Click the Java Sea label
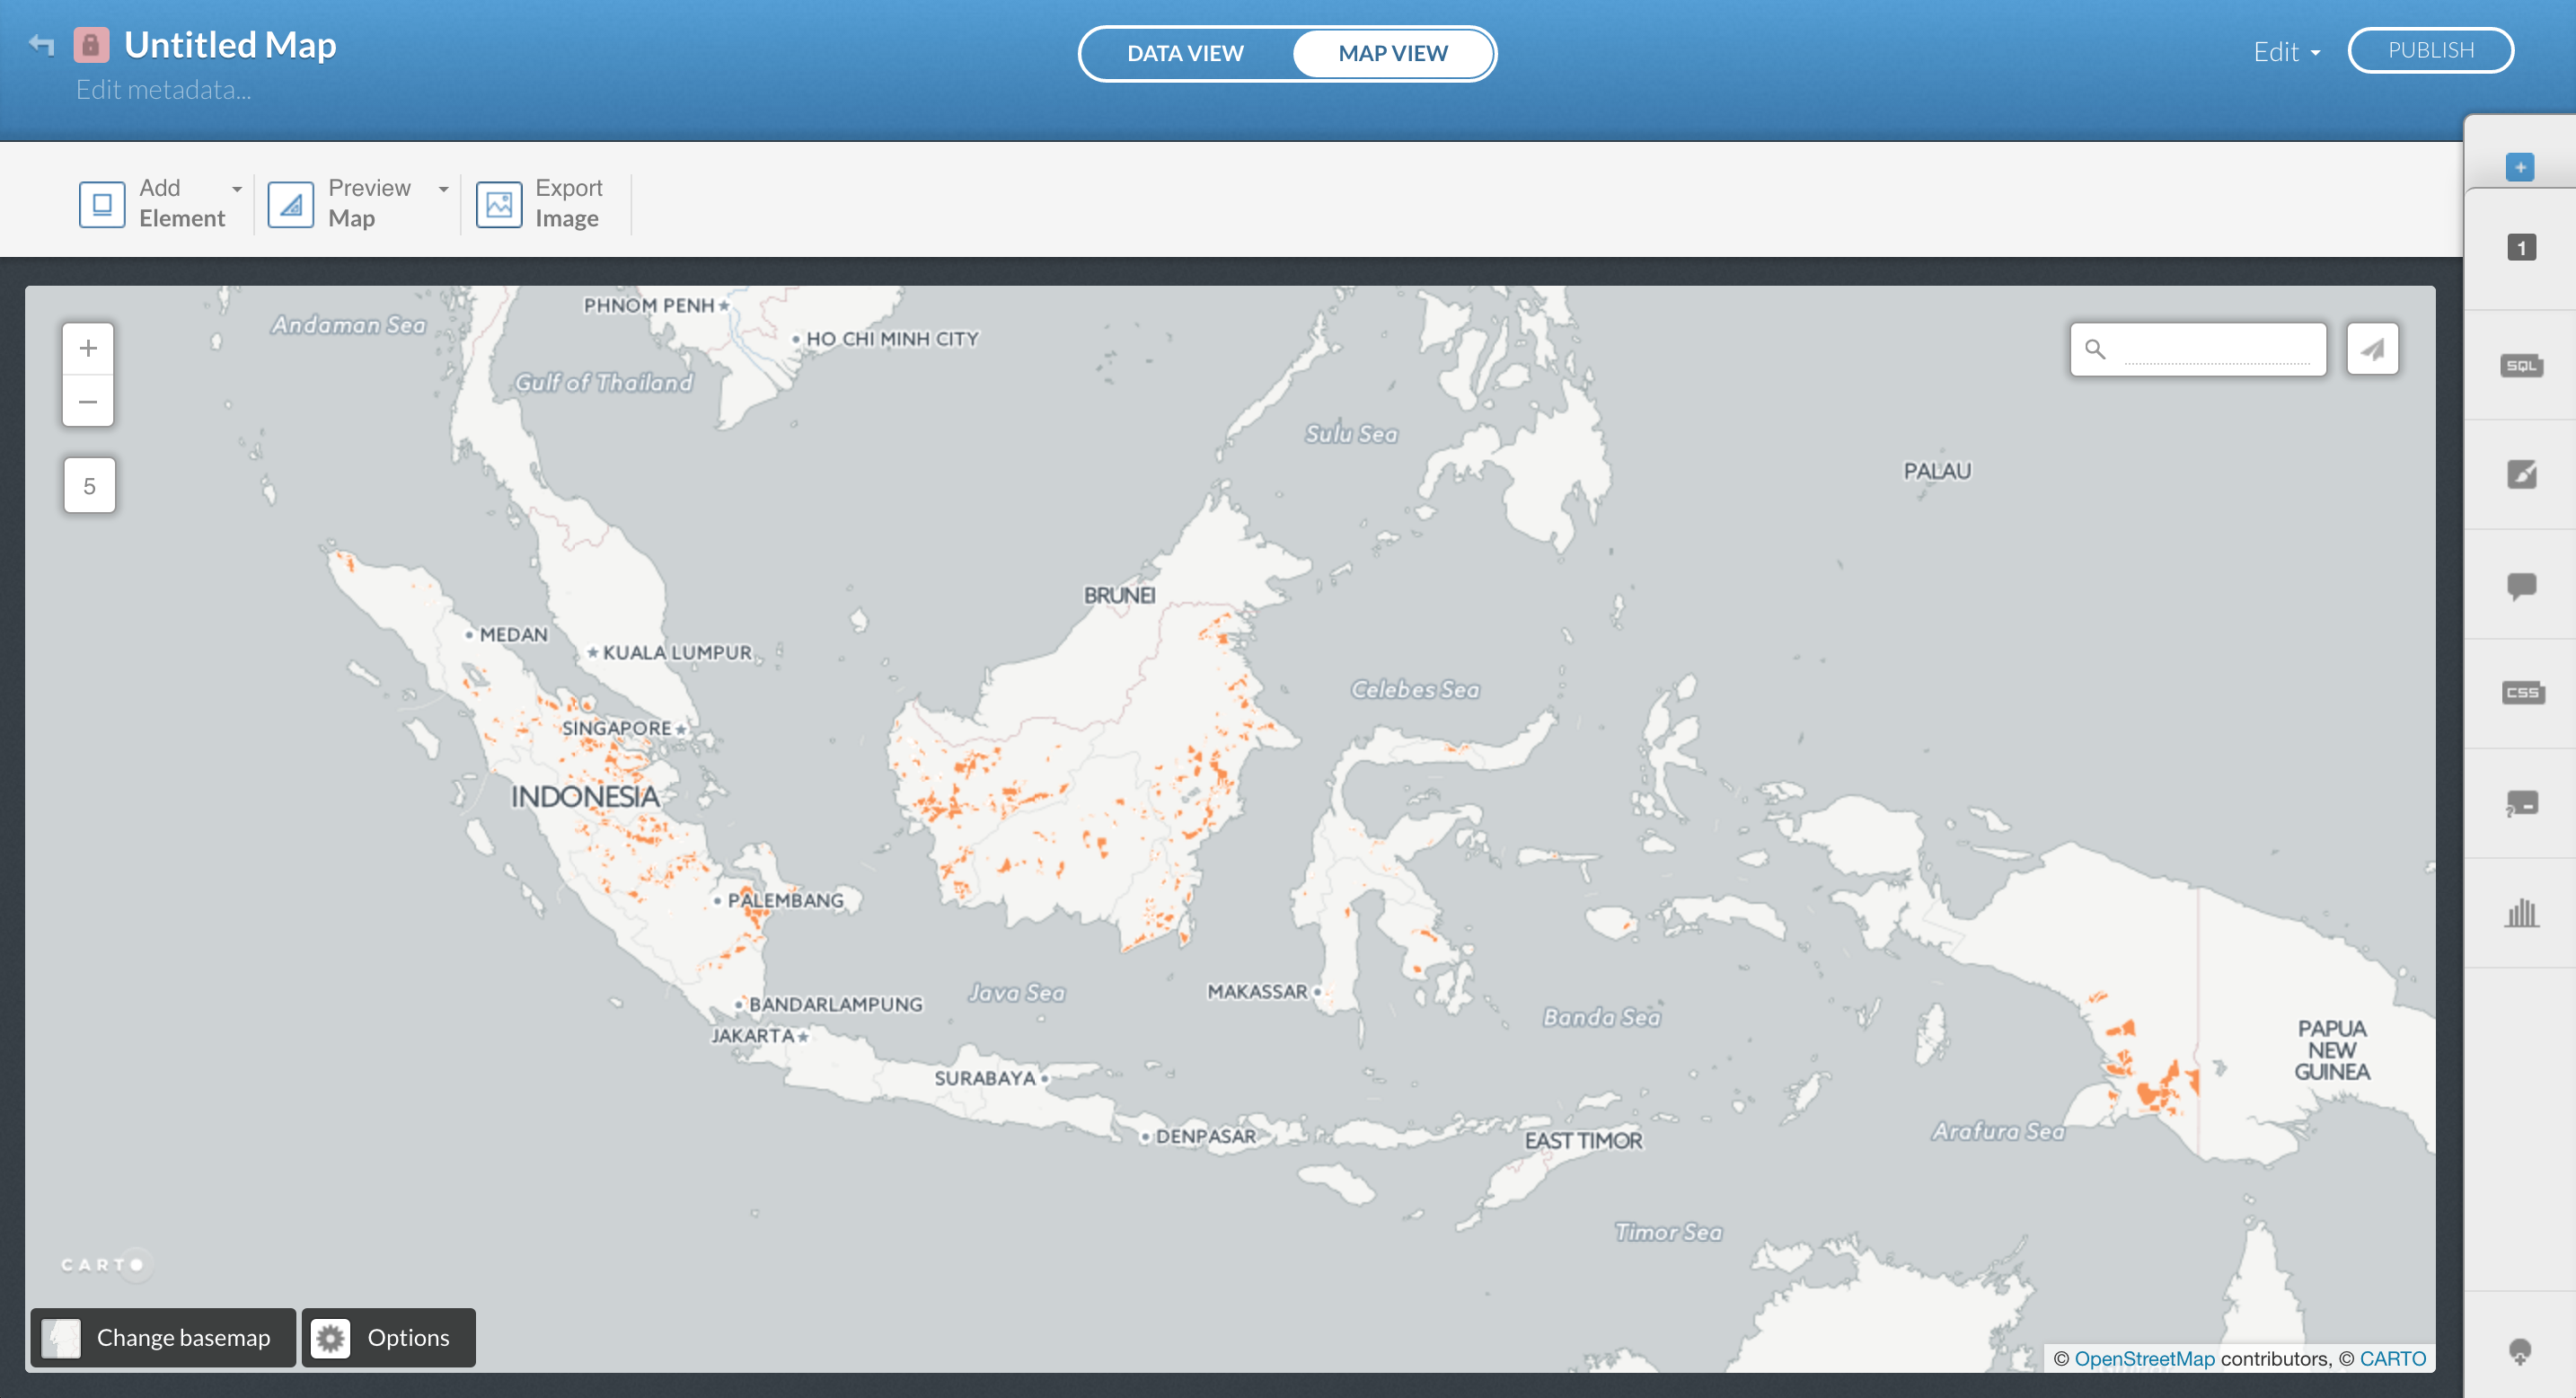2576x1398 pixels. click(1016, 992)
